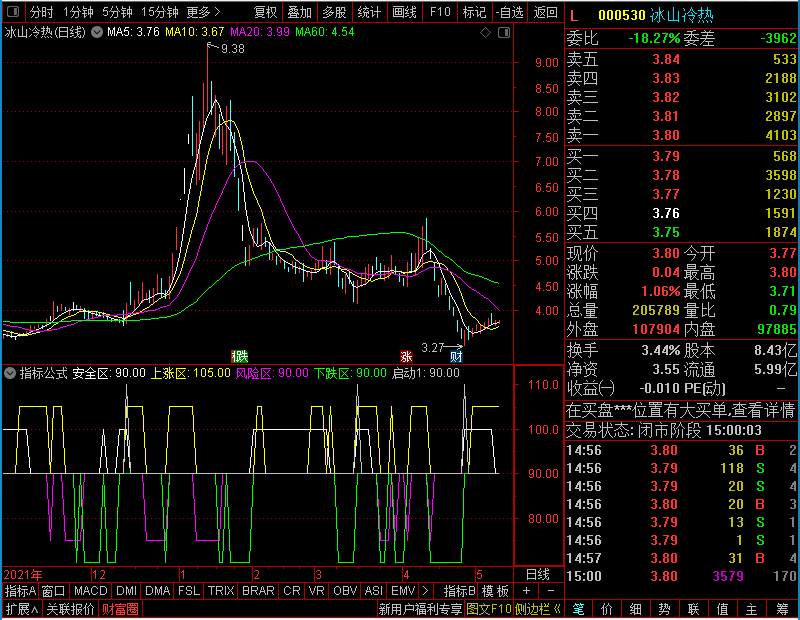
Task: Open F10 company information
Action: [440, 12]
